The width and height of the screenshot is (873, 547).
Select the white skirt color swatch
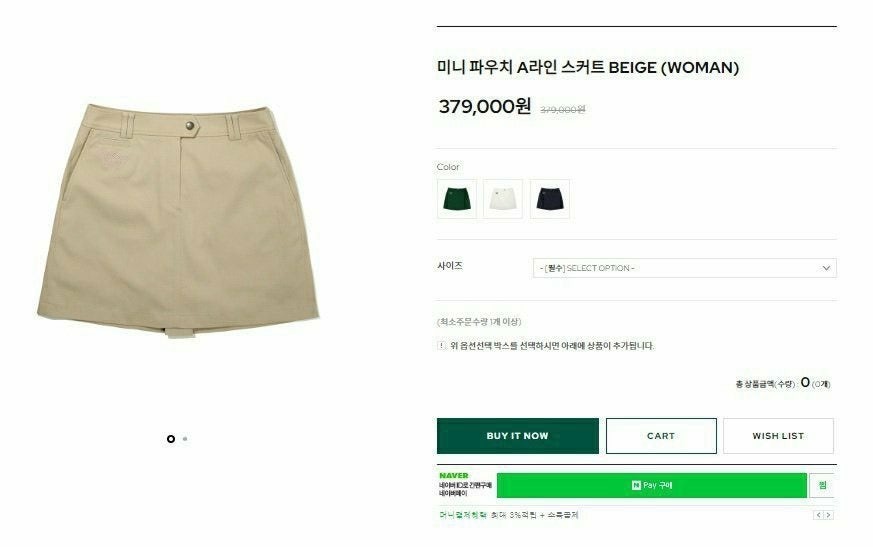(x=503, y=199)
